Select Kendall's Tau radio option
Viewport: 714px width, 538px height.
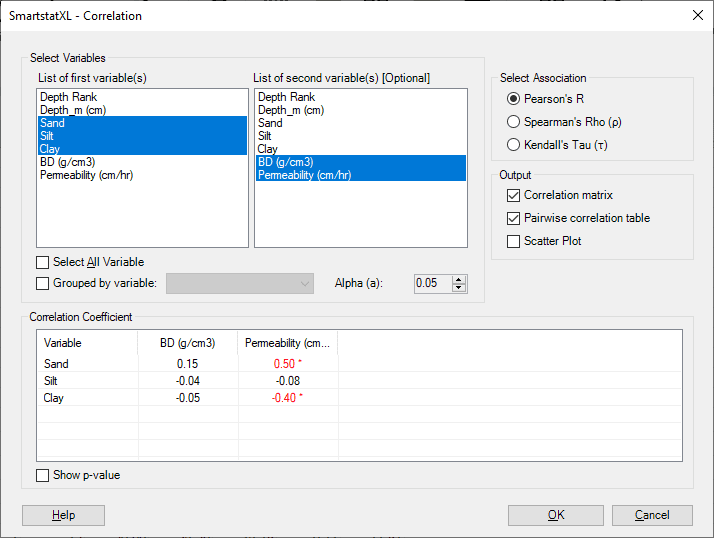514,144
